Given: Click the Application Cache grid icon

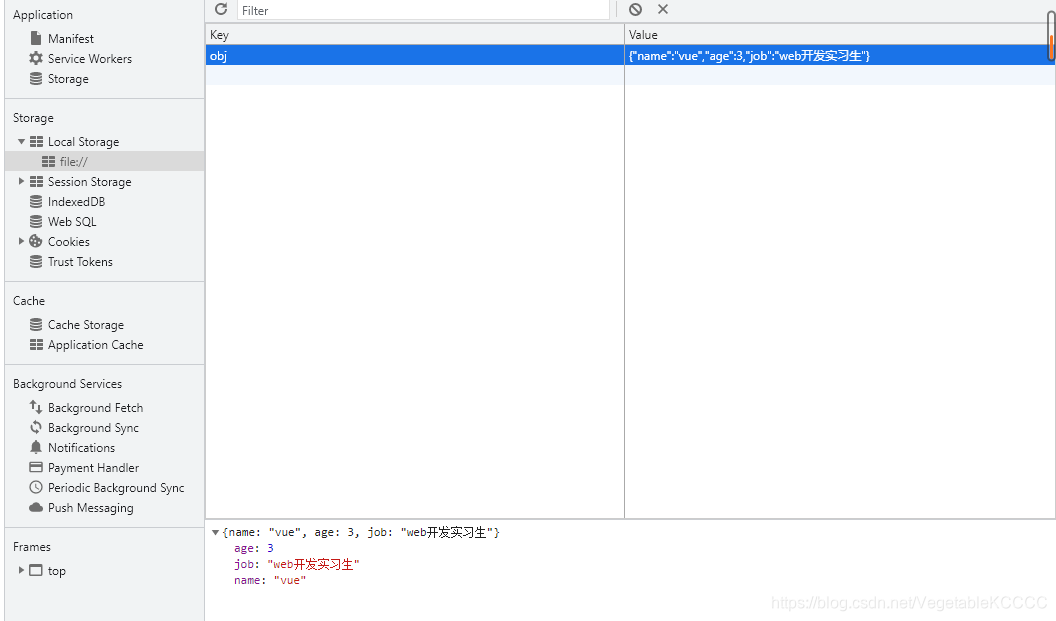Looking at the screenshot, I should click(x=36, y=344).
